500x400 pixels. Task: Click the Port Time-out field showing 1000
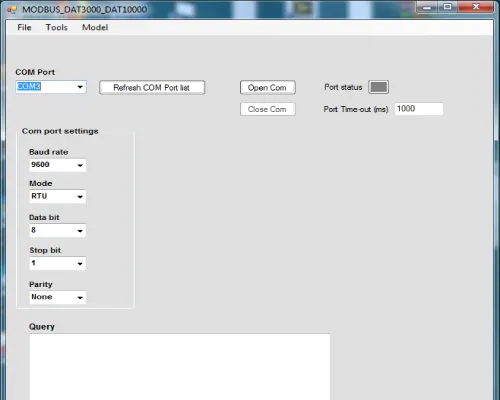419,109
